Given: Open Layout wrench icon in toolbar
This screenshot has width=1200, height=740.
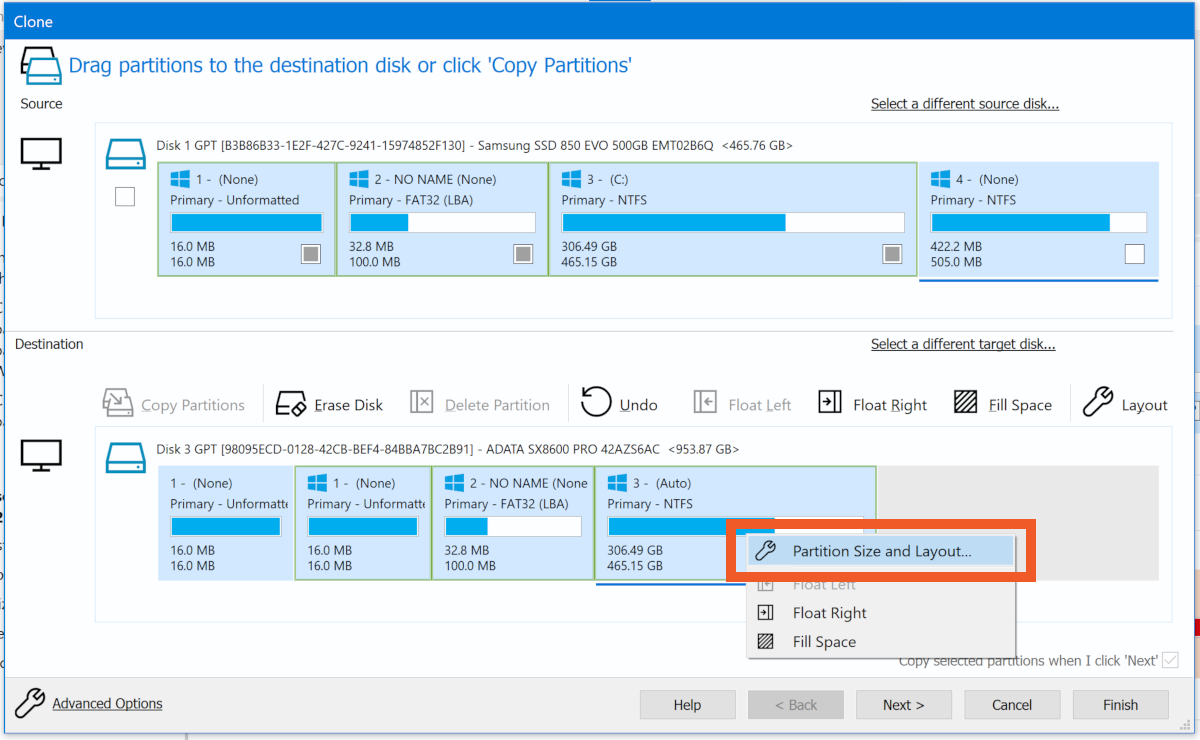Looking at the screenshot, I should [1098, 403].
